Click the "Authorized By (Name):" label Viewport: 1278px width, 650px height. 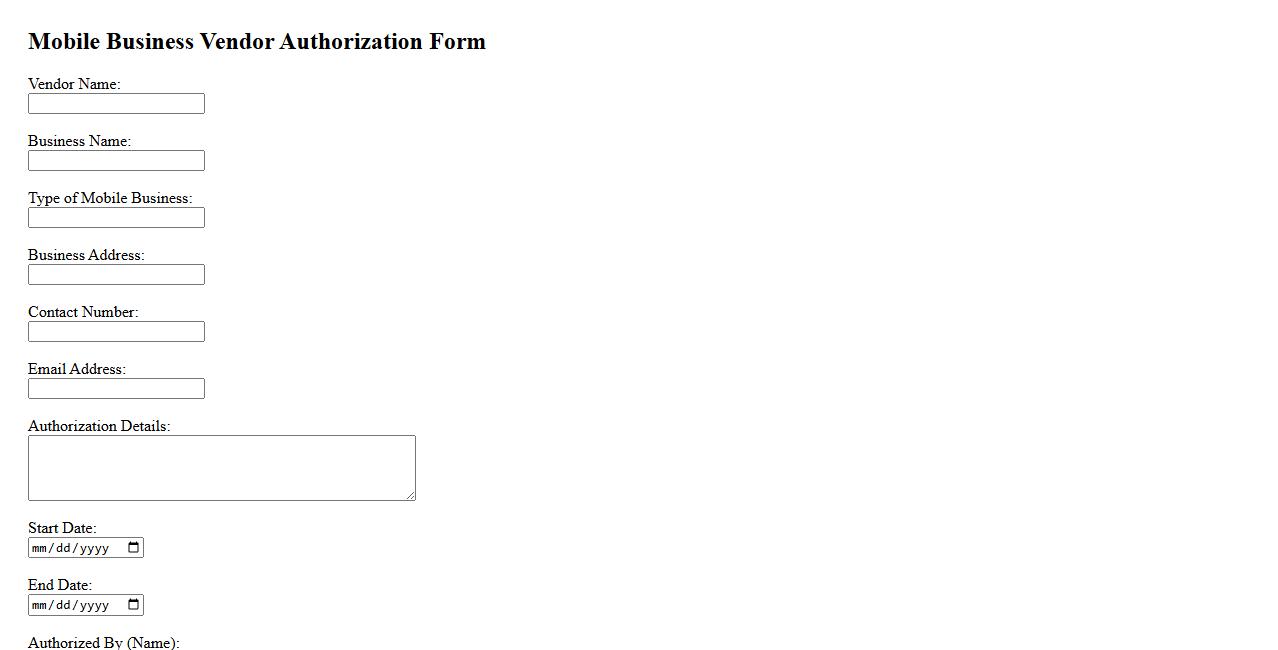[103, 642]
